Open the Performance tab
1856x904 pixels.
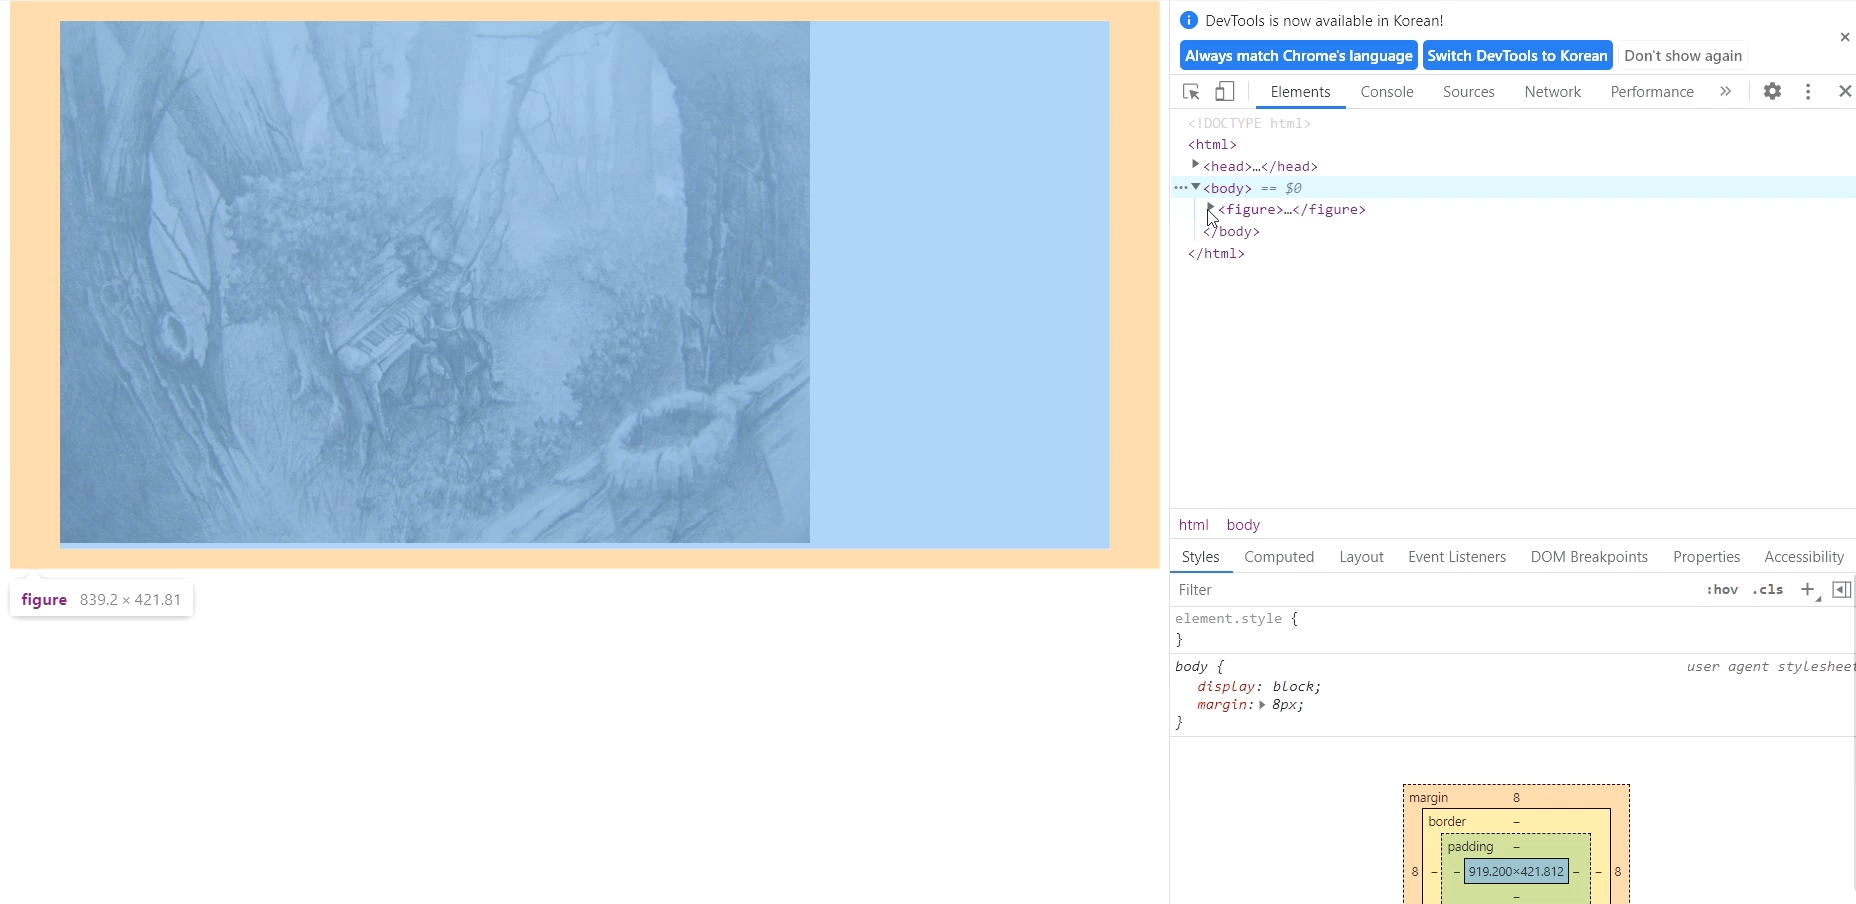[1651, 92]
